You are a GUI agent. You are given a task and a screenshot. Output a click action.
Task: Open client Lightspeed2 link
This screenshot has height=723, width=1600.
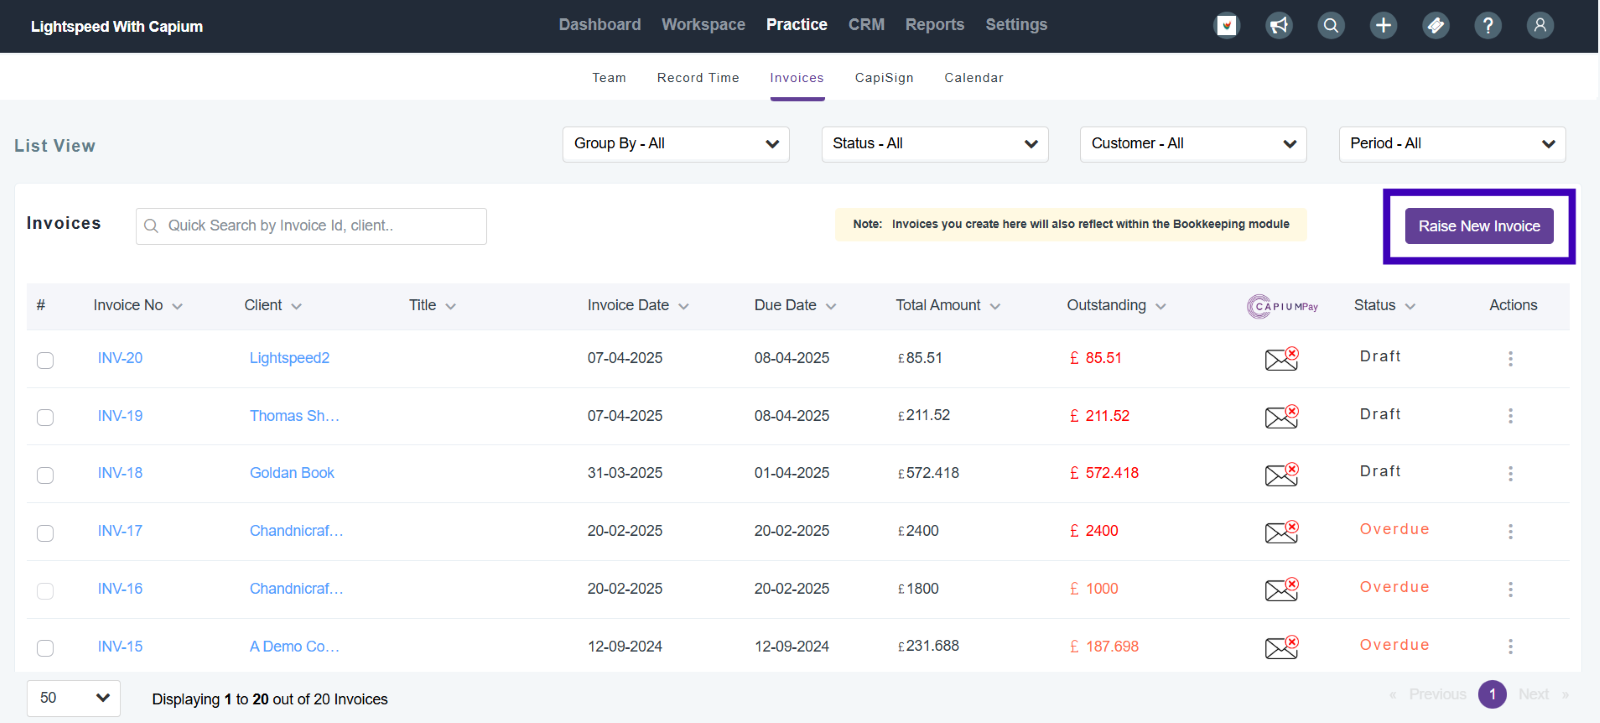tap(289, 358)
